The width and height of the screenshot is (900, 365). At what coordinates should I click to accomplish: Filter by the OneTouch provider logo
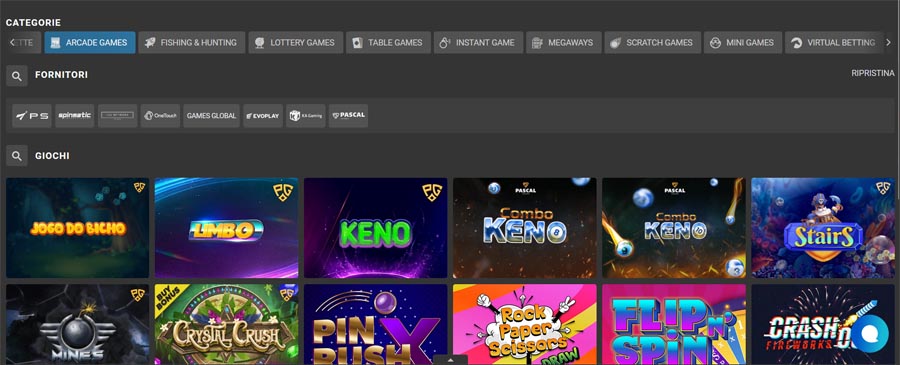click(x=160, y=116)
